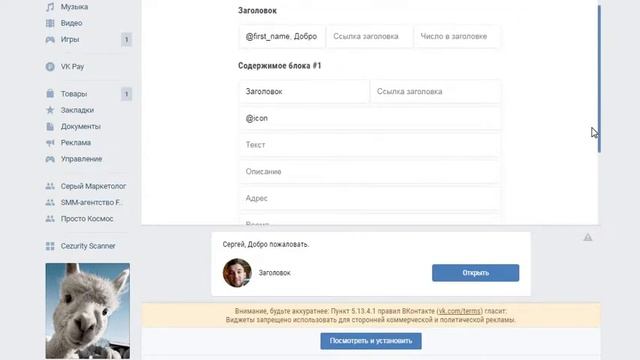Viewport: 640px width, 360px height.
Task: Click the VK Pay icon
Action: pos(50,67)
